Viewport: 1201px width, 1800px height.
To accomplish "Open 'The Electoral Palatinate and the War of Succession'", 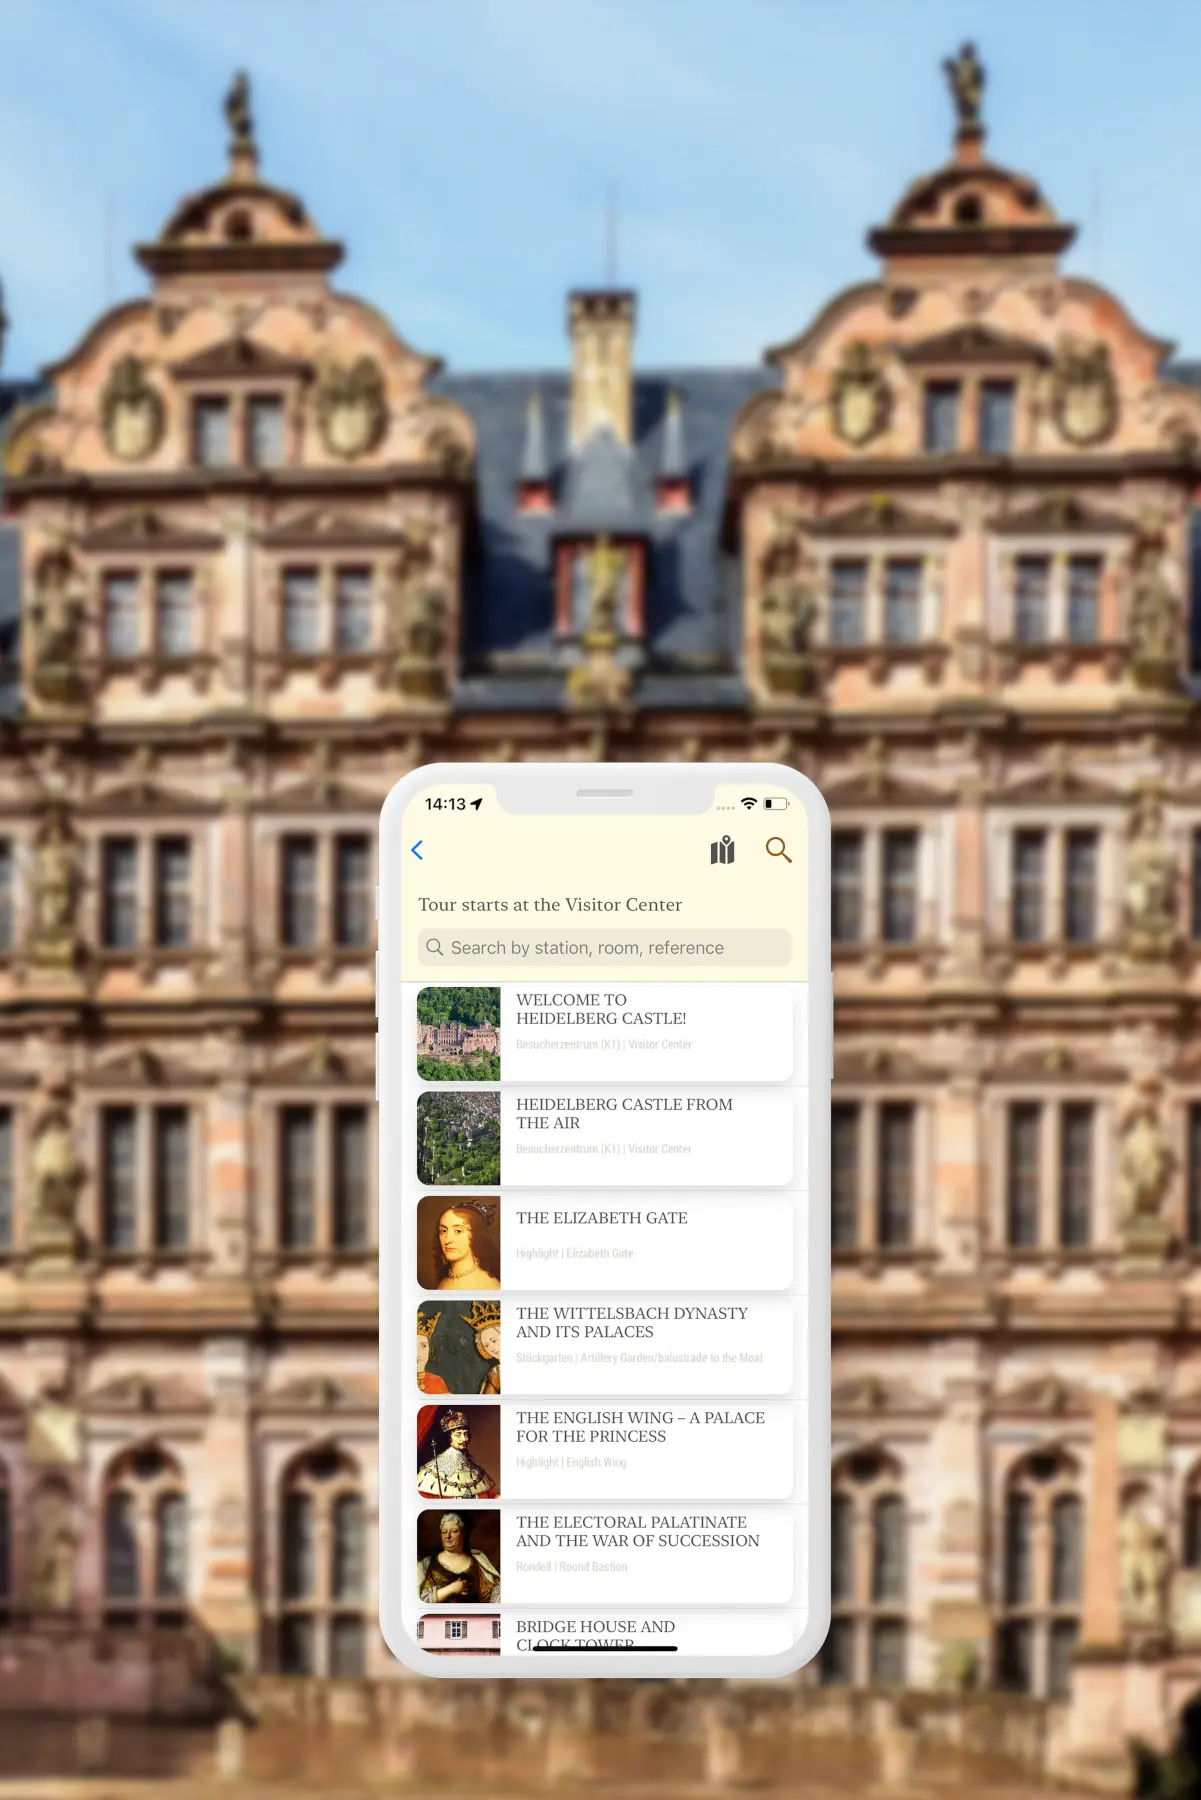I will click(x=637, y=1531).
